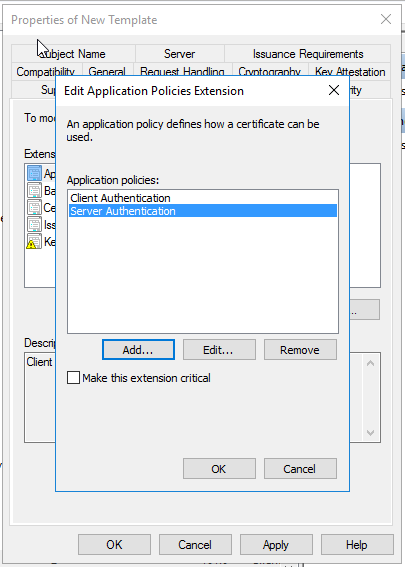
Task: Click the Edit... policy button
Action: 219,349
